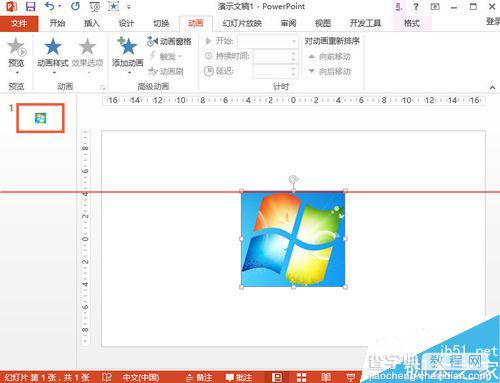This screenshot has height=383, width=500.
Task: Toggle the 备注 Notes pane
Action: click(199, 377)
